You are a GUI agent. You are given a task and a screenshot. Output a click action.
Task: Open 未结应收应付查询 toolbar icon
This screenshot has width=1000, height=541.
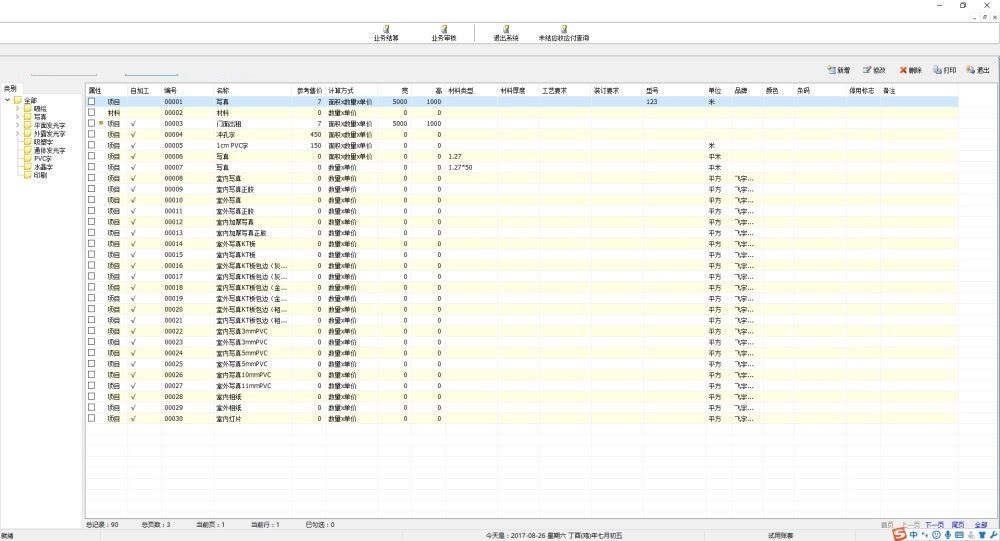click(x=564, y=33)
